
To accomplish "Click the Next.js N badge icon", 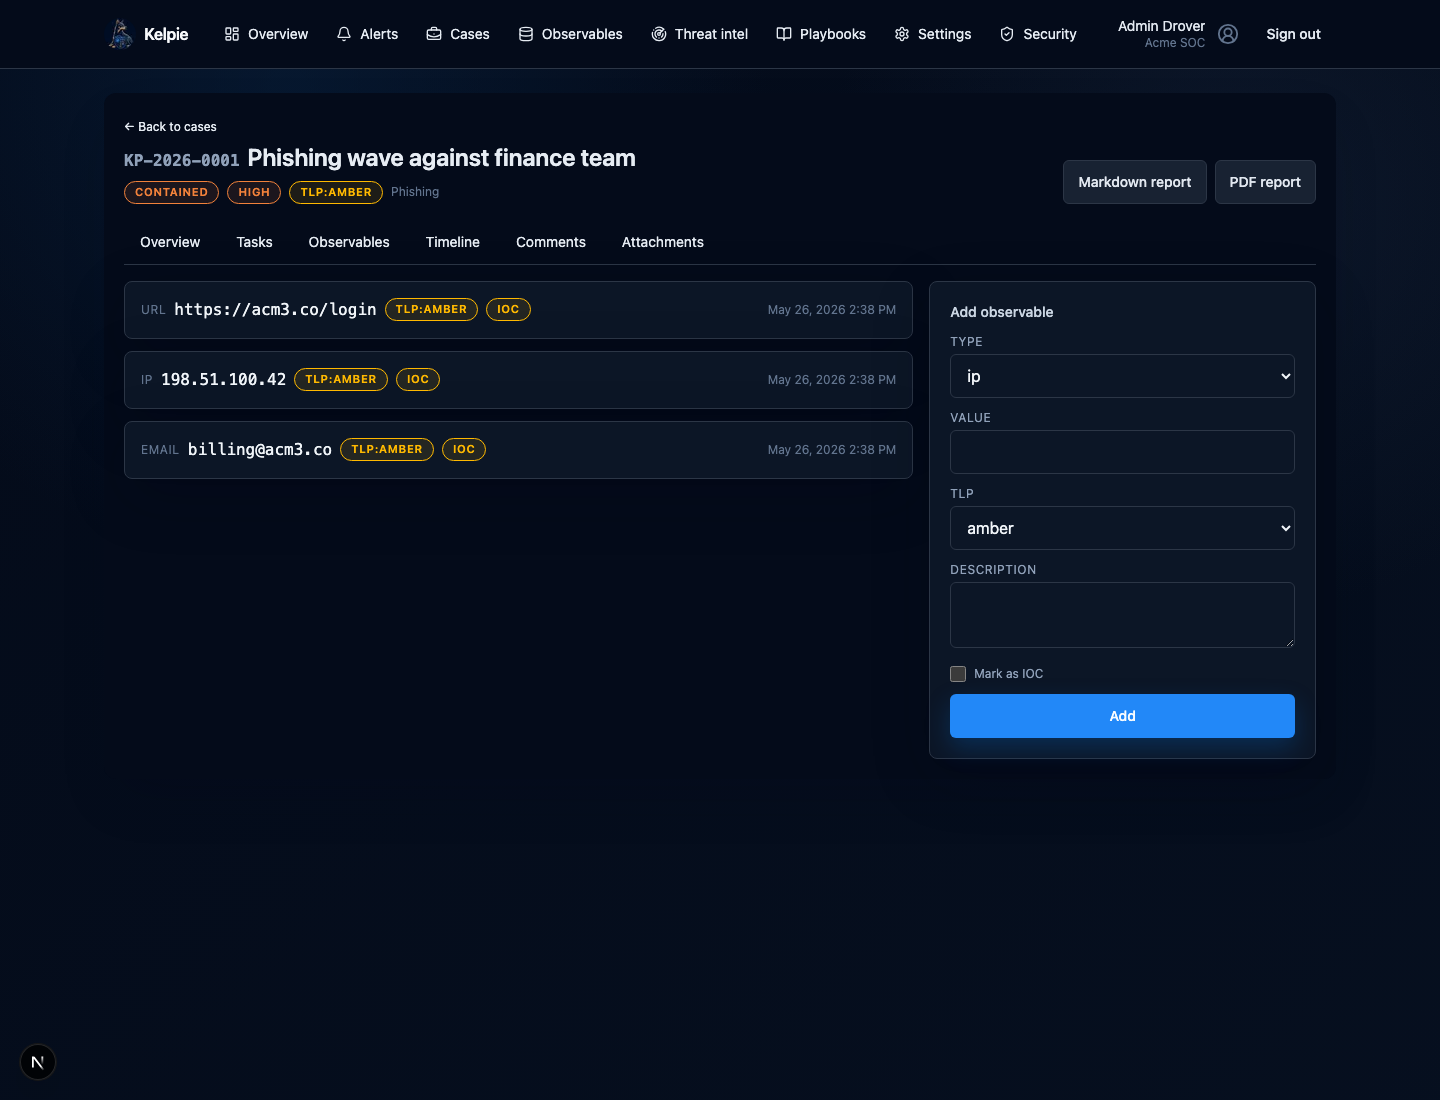I will coord(38,1062).
